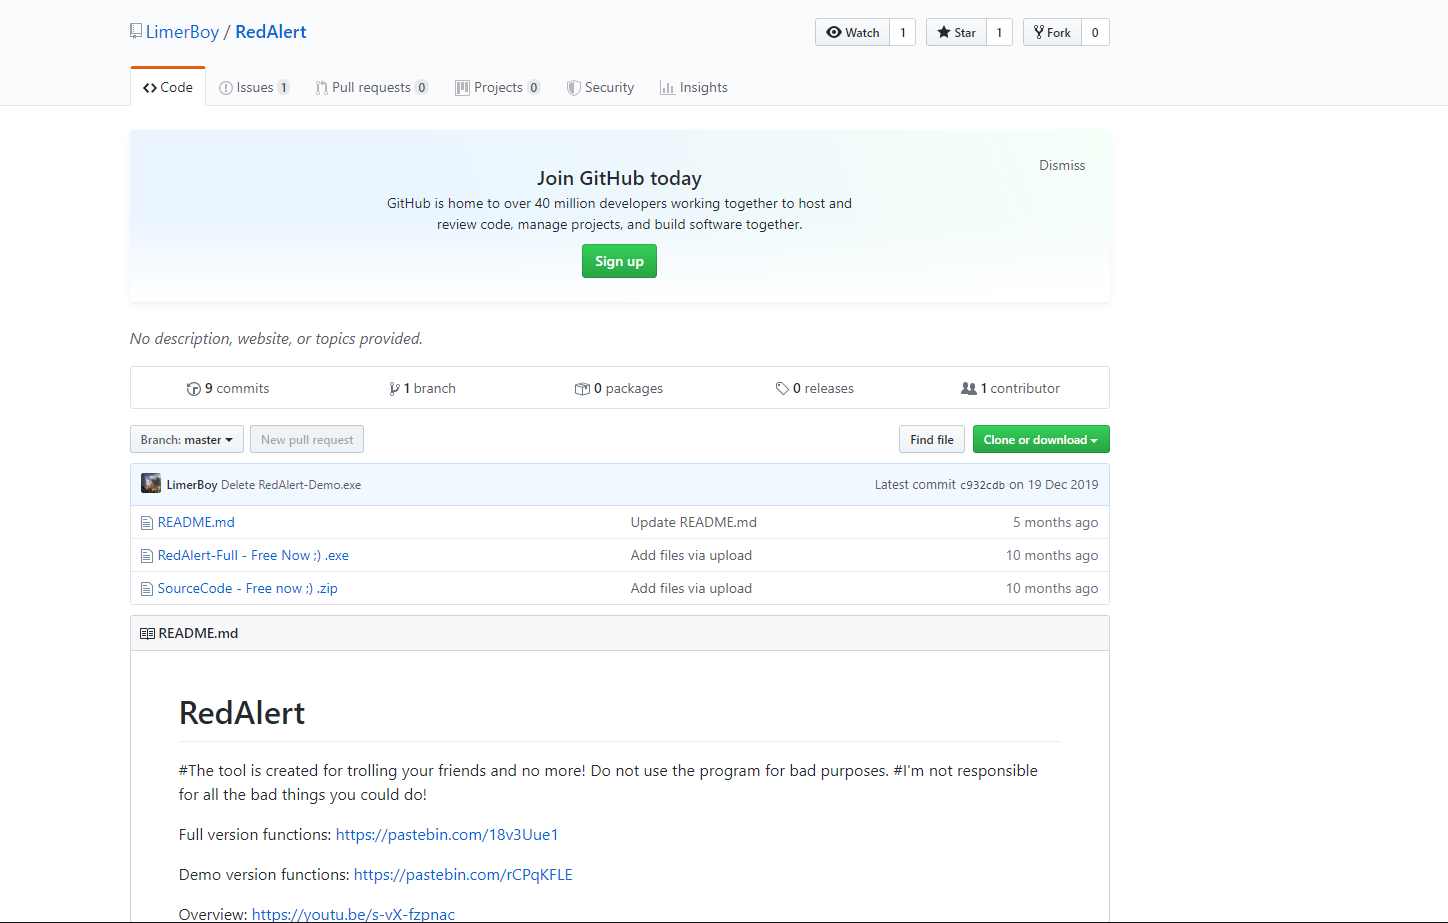The image size is (1448, 923).
Task: Open the pastebin link for full version functions
Action: coord(447,834)
